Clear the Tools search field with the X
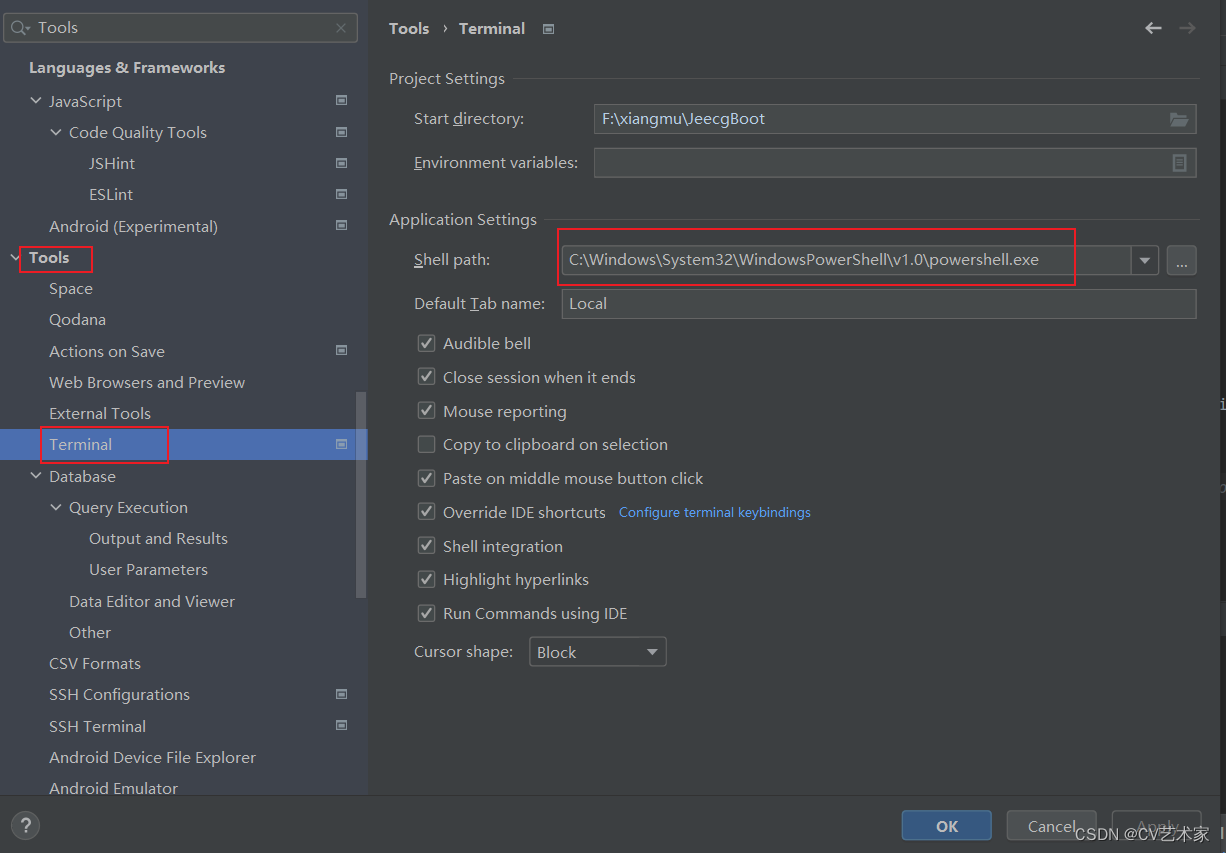1226x853 pixels. [x=340, y=27]
